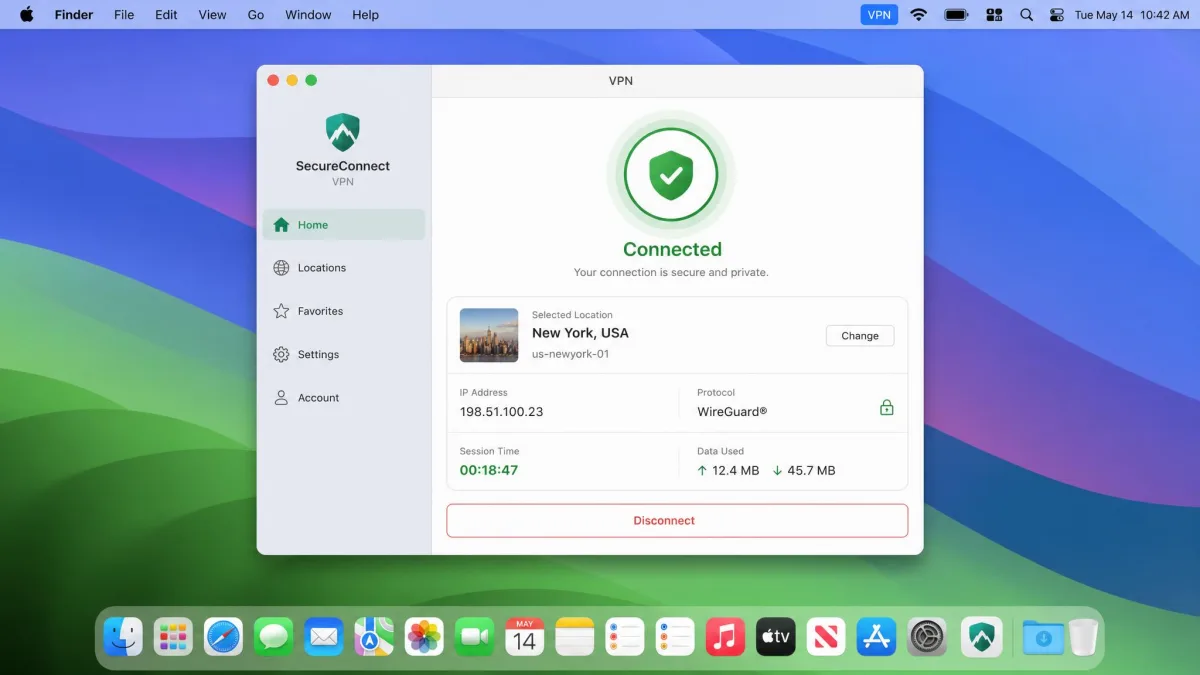Viewport: 1200px width, 675px height.
Task: Launch Music from the Dock
Action: [726, 636]
